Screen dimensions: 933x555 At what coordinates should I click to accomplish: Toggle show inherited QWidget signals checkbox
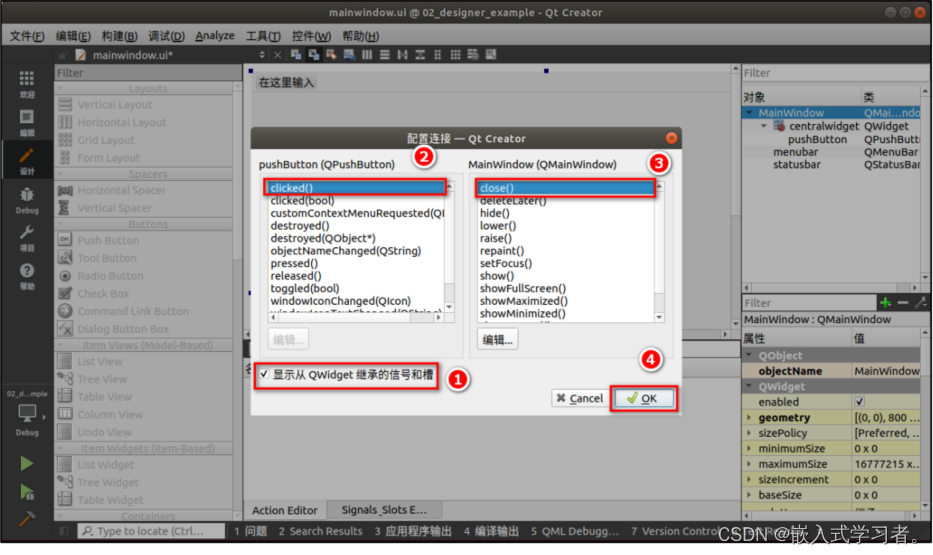coord(264,374)
